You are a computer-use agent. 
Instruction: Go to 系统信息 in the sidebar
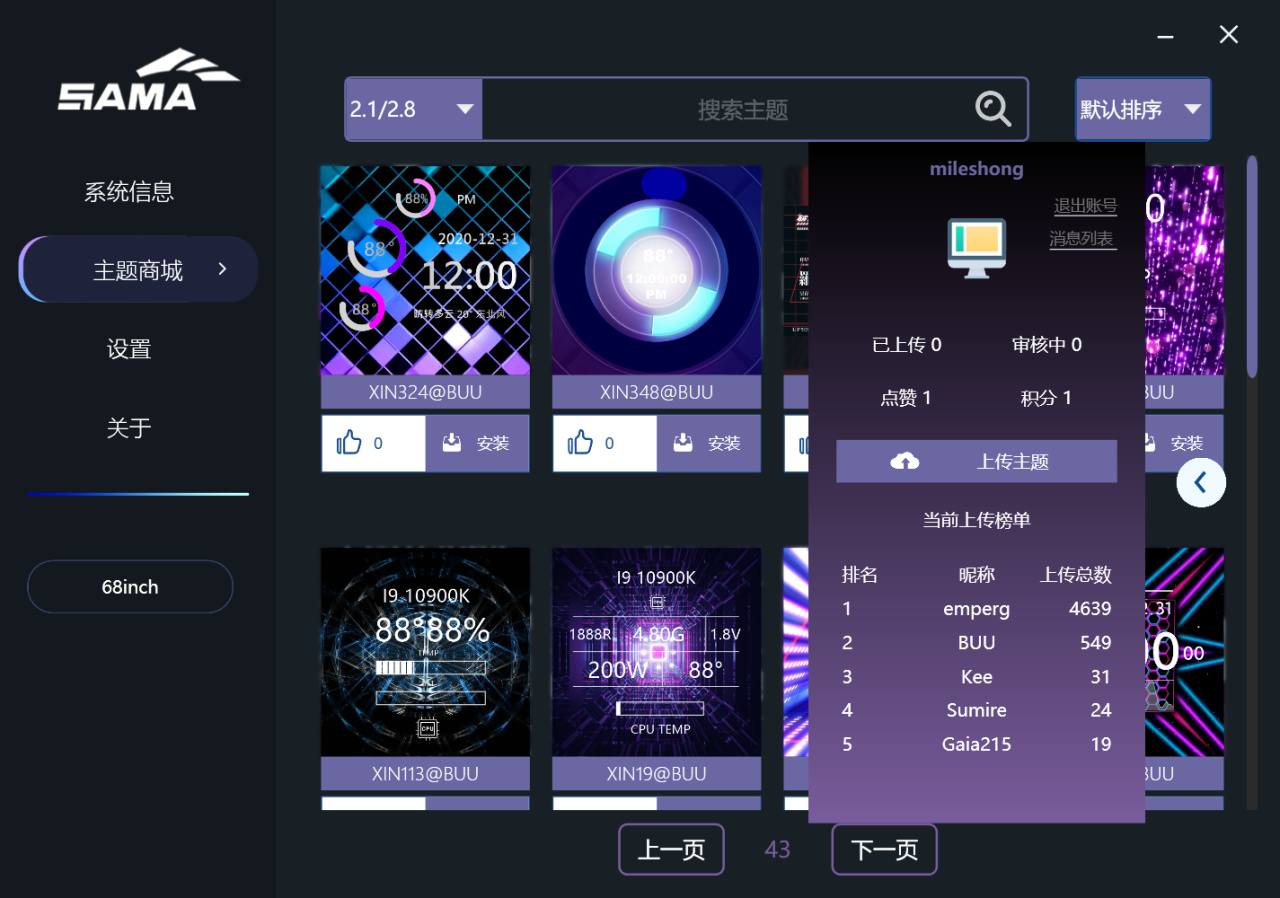coord(129,191)
